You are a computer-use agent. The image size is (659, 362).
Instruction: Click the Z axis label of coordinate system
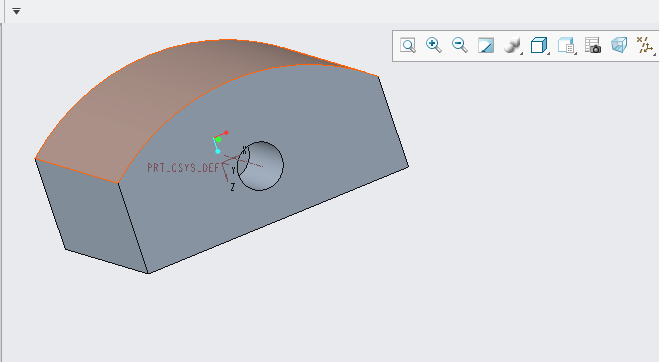[232, 188]
